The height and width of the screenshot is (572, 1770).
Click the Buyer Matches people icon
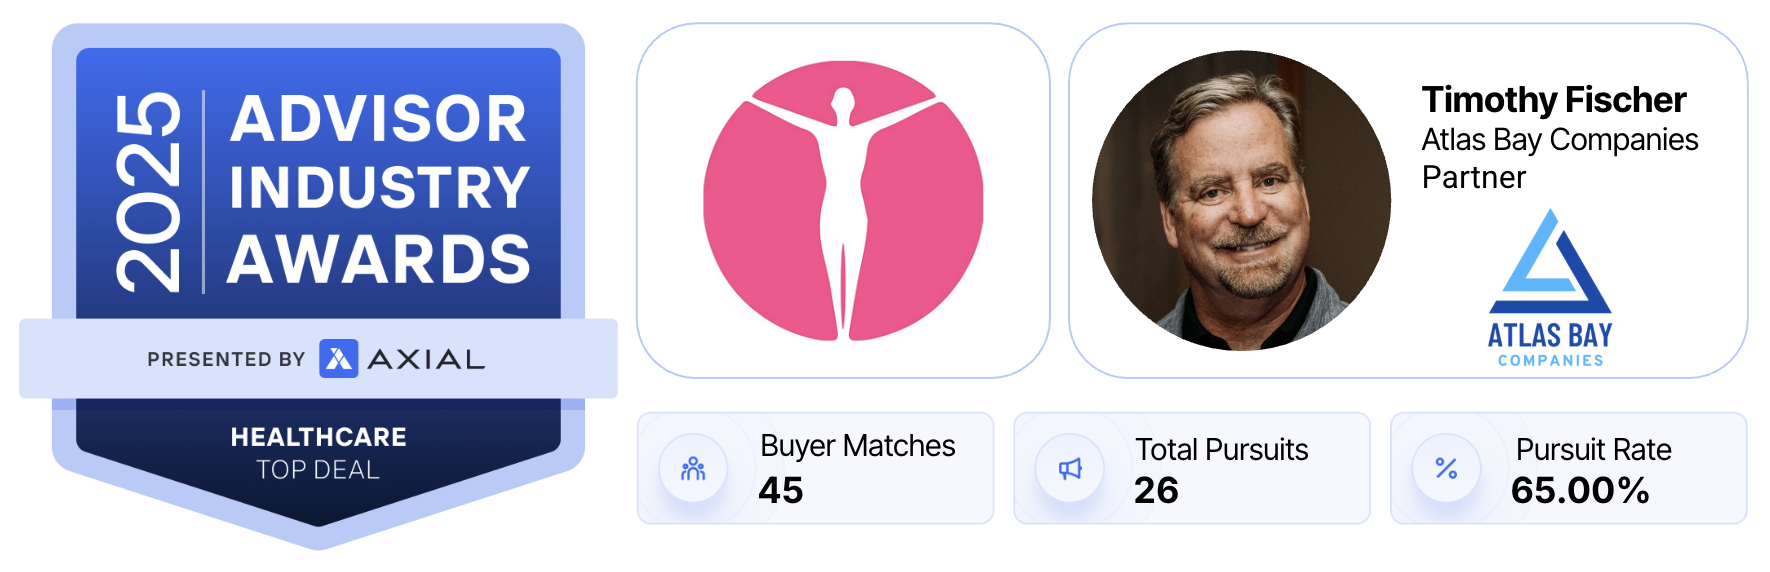point(693,469)
